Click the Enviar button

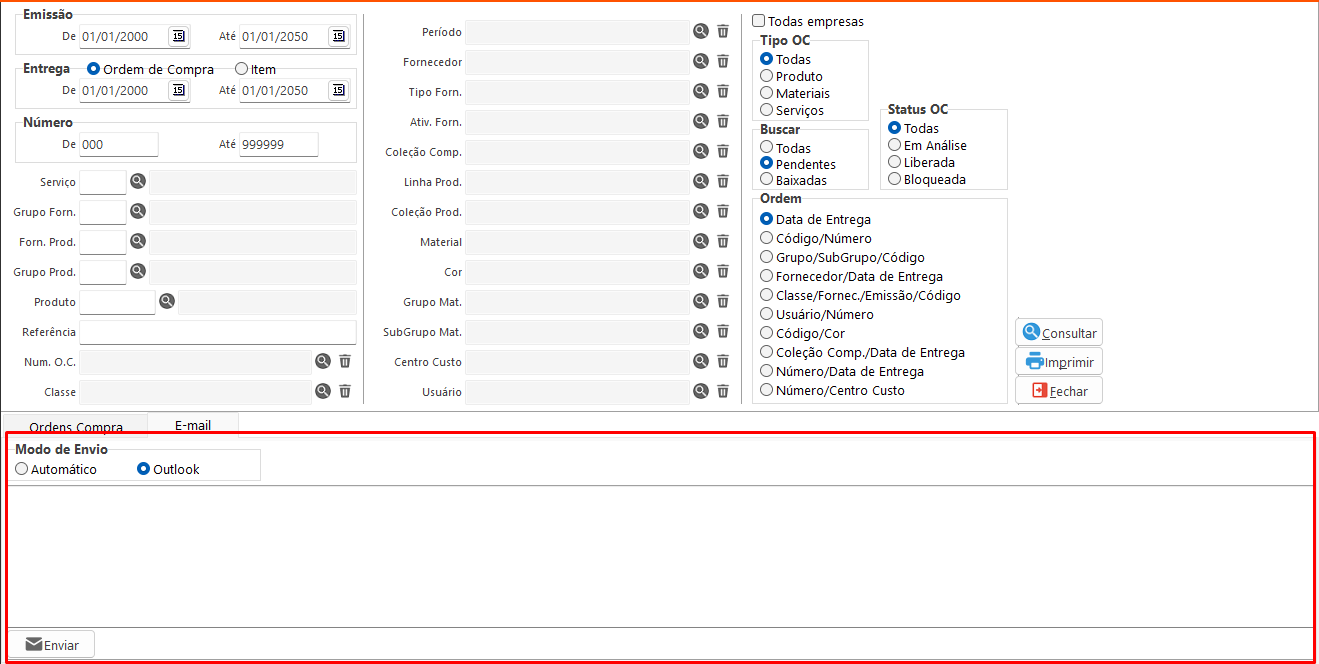click(x=52, y=645)
